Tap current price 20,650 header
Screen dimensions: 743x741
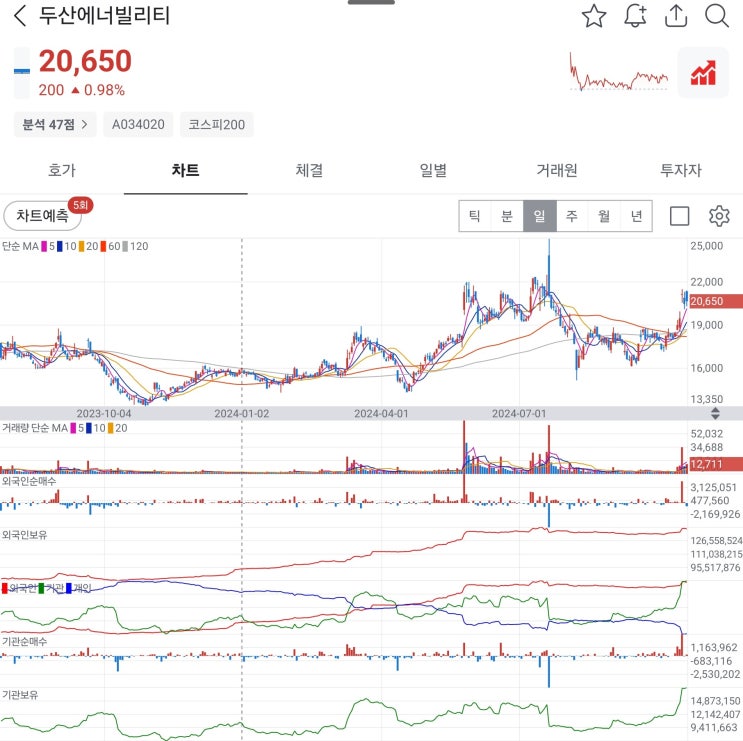tap(85, 61)
